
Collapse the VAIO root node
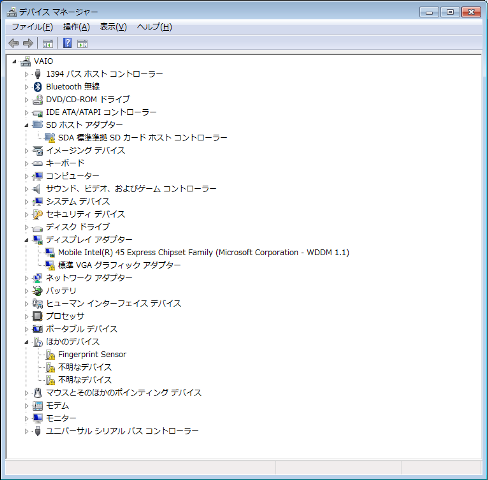14,61
